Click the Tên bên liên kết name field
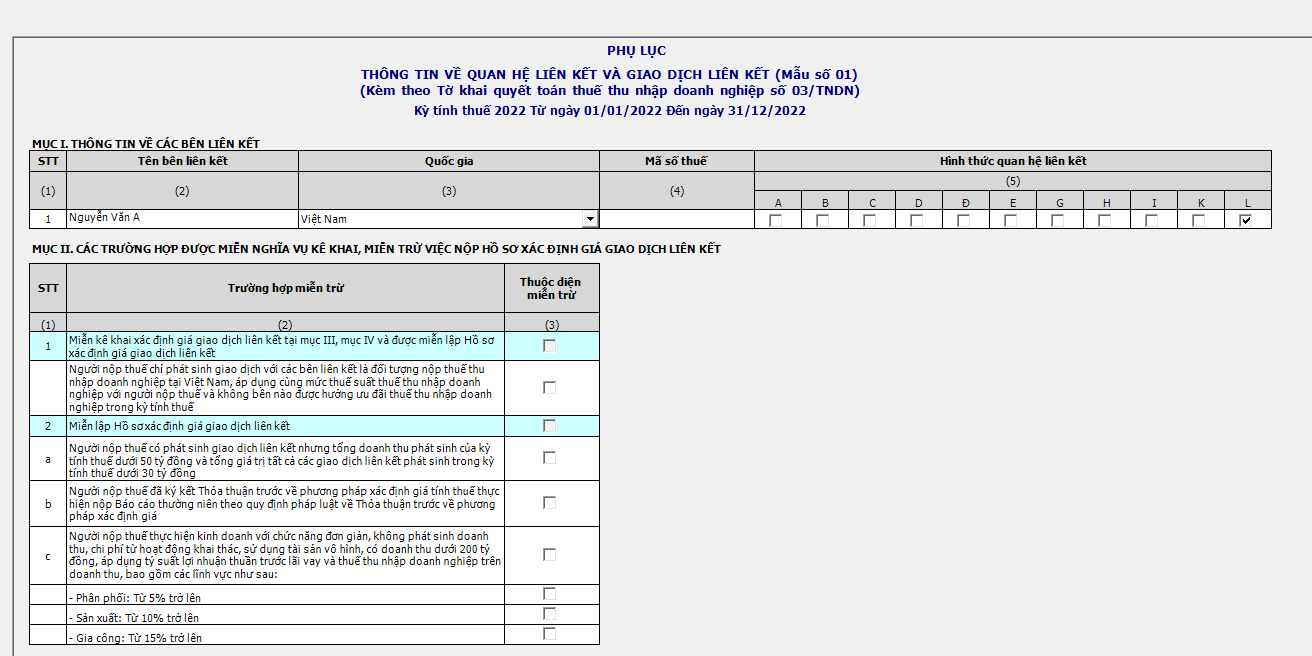Image resolution: width=1312 pixels, height=656 pixels. click(x=182, y=218)
